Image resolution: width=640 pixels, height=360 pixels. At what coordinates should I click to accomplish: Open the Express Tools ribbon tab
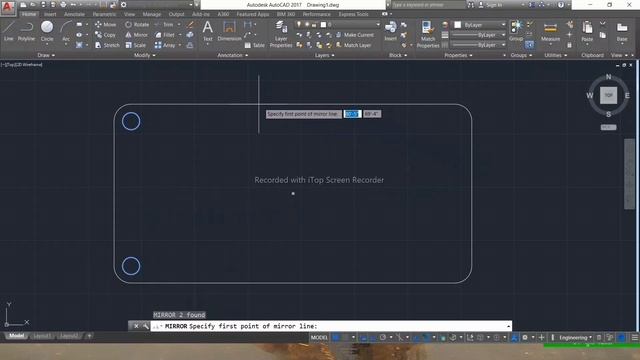point(353,14)
